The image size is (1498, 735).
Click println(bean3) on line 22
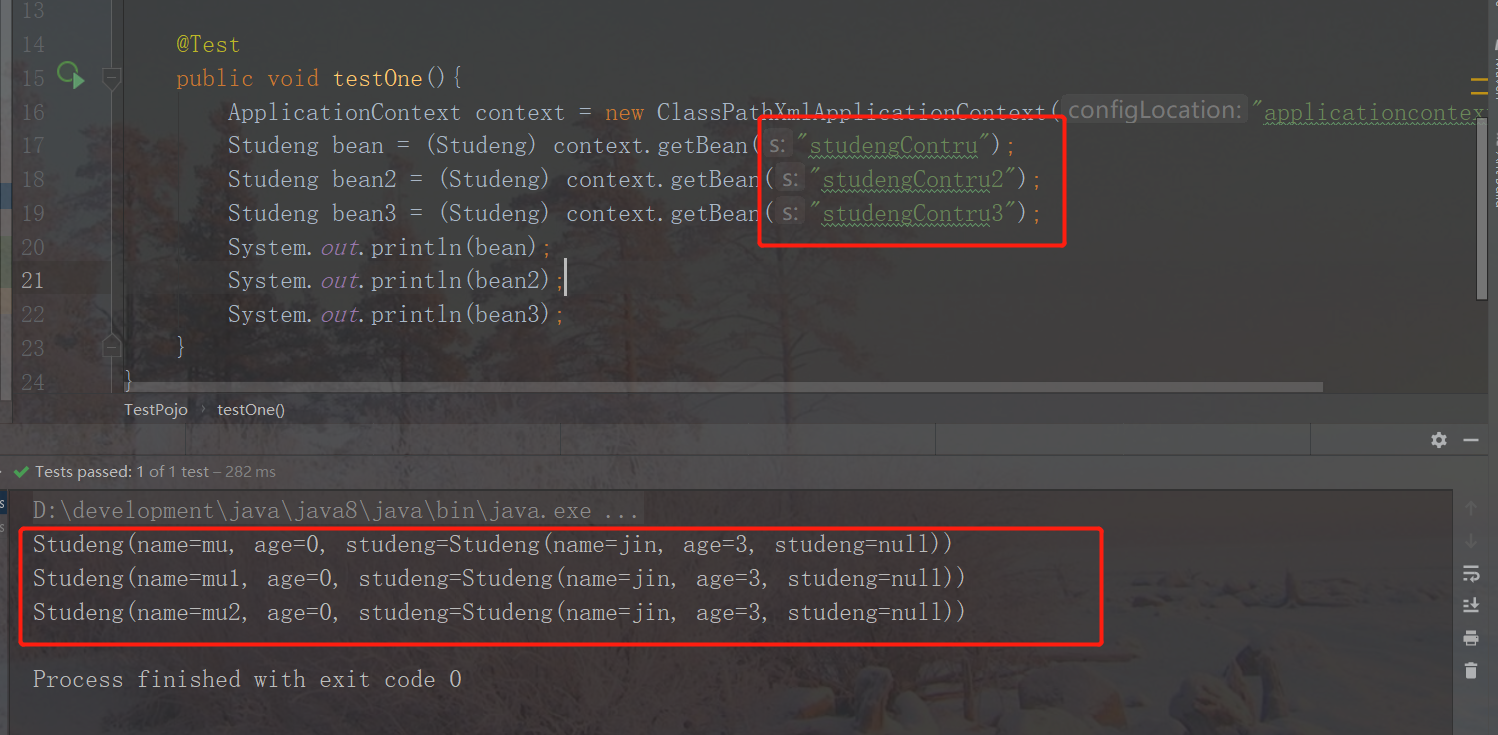[462, 314]
